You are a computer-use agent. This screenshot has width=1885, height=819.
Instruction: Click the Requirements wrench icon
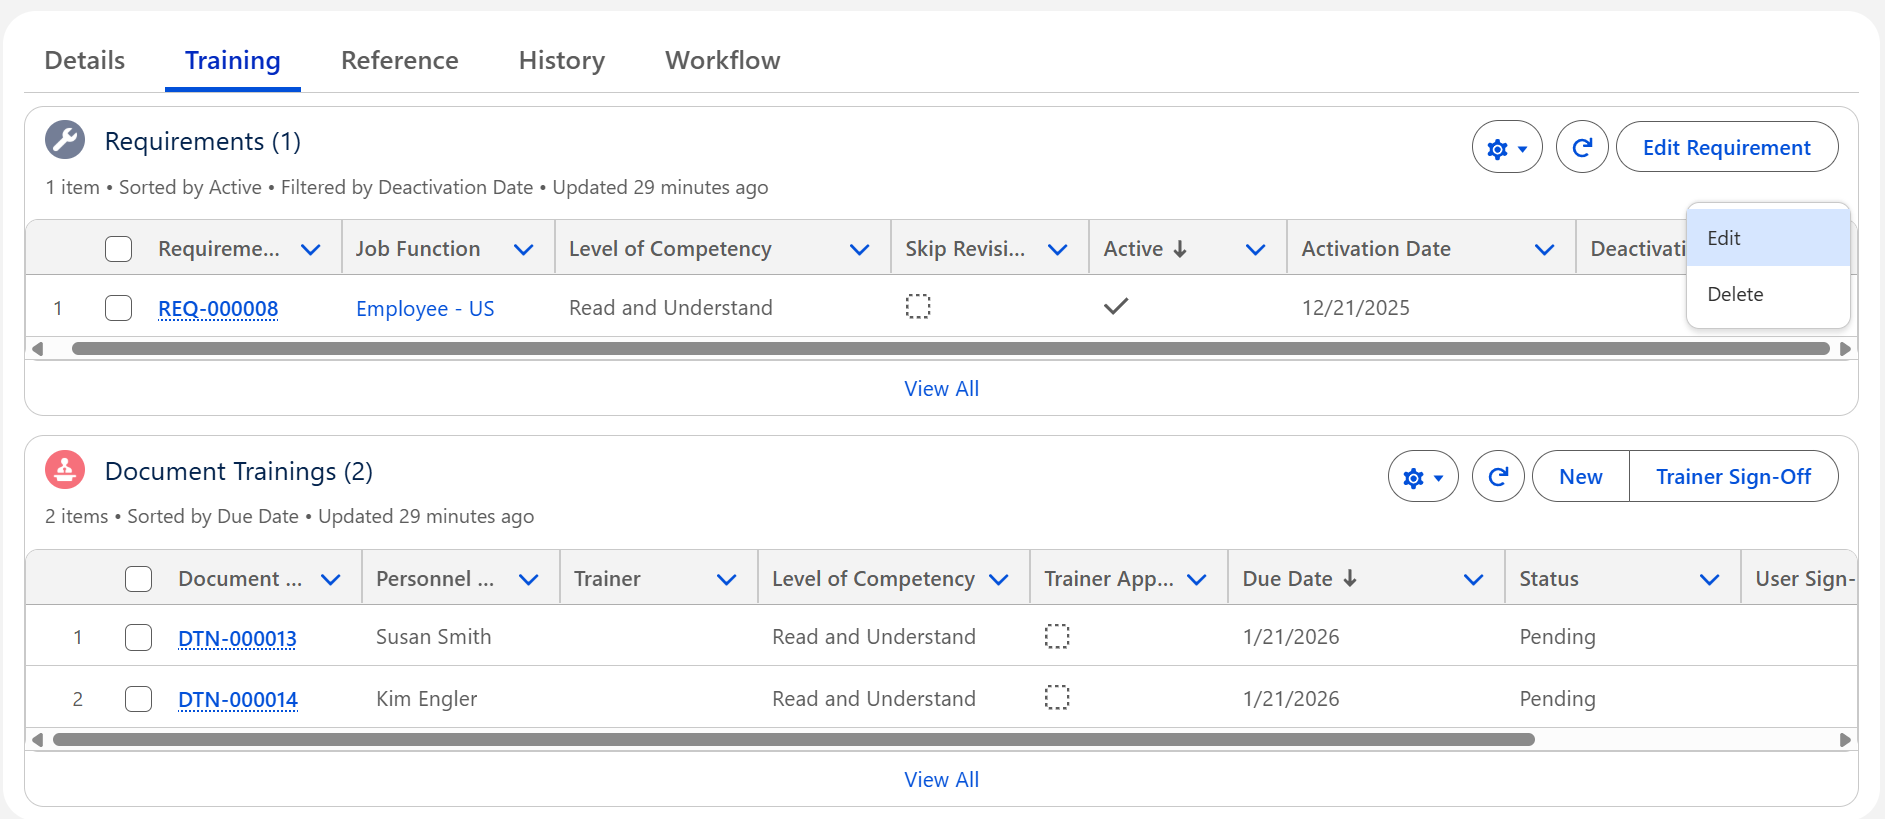(65, 141)
